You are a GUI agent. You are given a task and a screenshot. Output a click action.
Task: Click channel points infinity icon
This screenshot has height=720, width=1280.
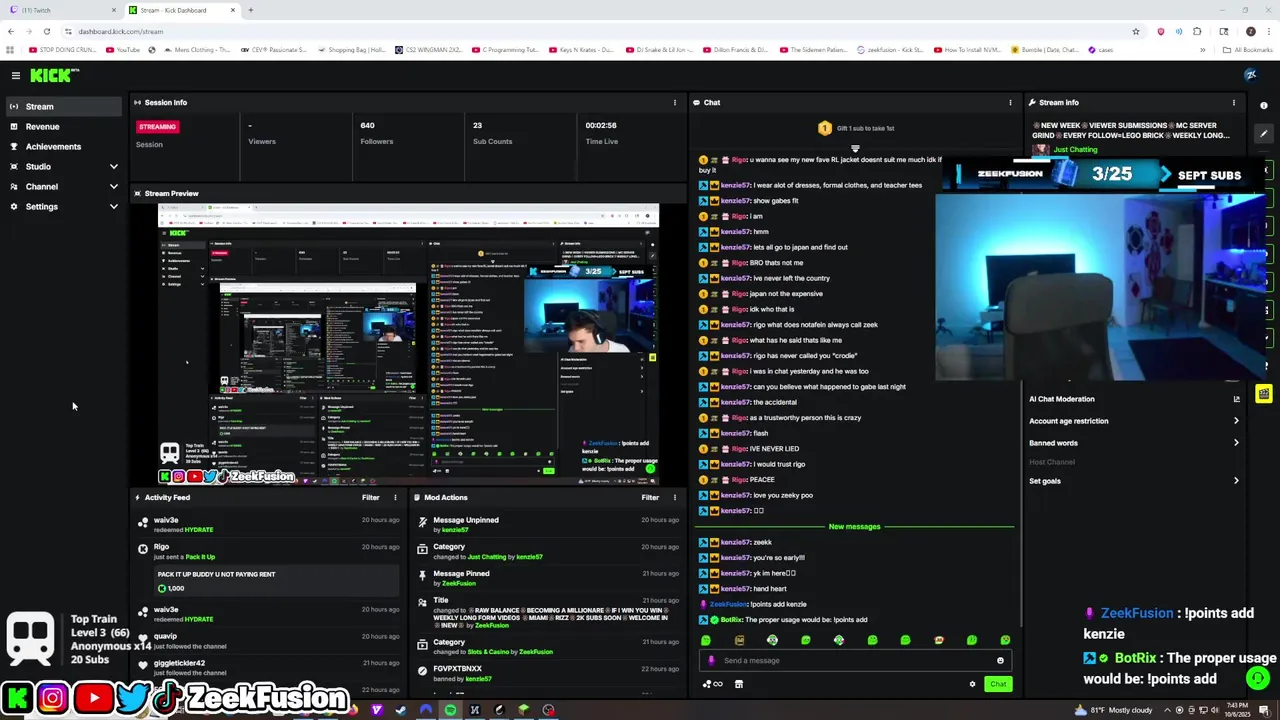click(x=713, y=684)
